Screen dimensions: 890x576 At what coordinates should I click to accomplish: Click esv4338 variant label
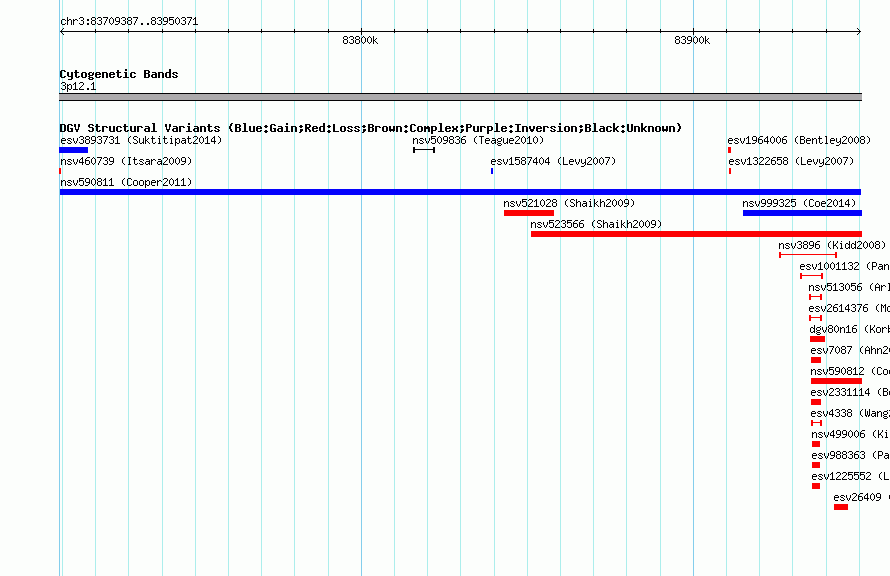(850, 413)
